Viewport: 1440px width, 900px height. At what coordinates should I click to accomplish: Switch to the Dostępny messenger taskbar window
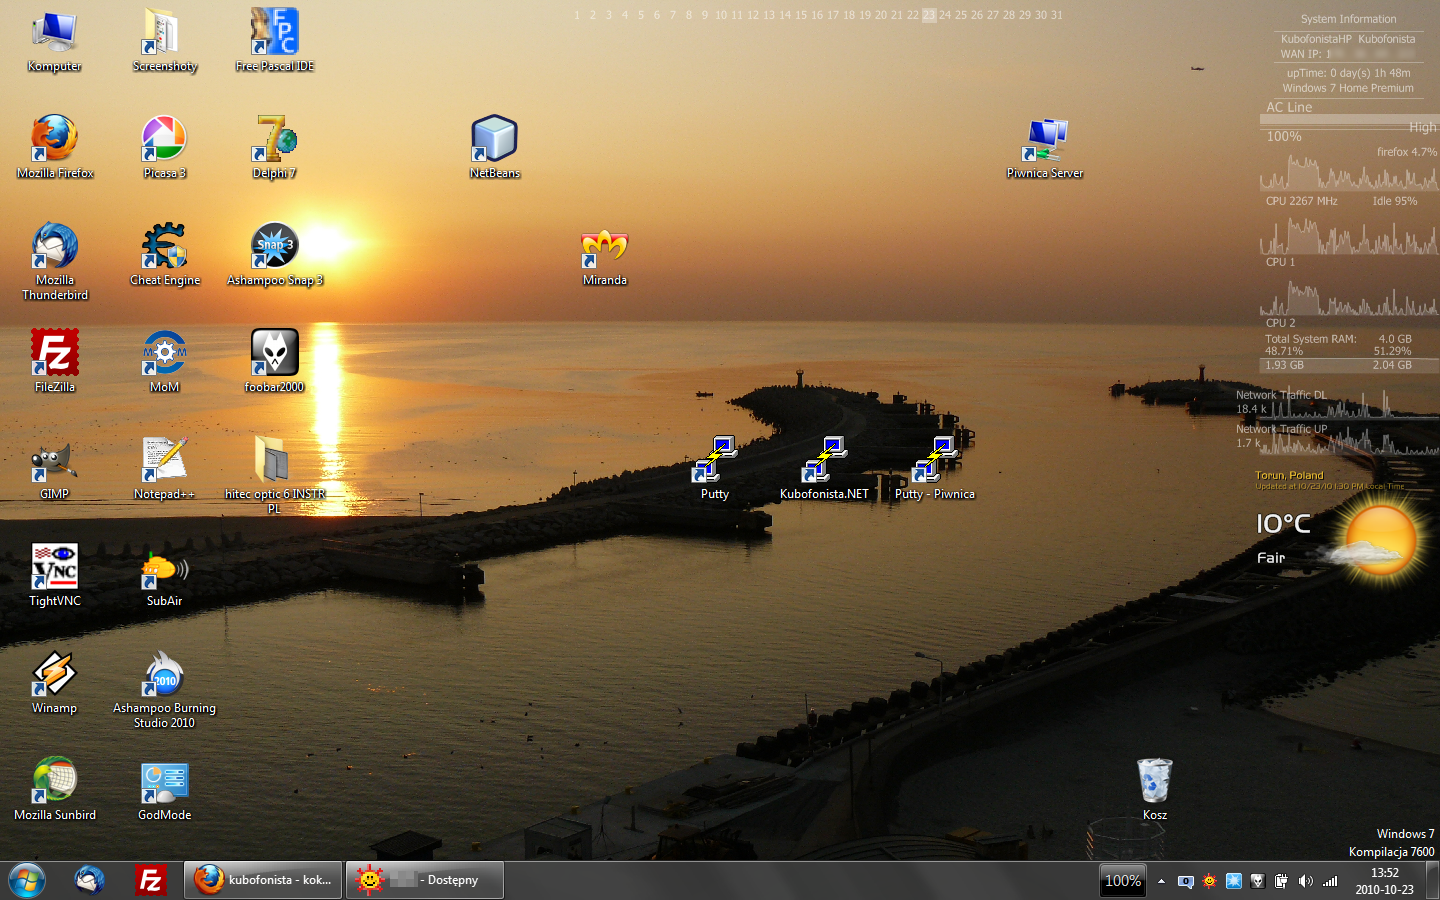425,880
